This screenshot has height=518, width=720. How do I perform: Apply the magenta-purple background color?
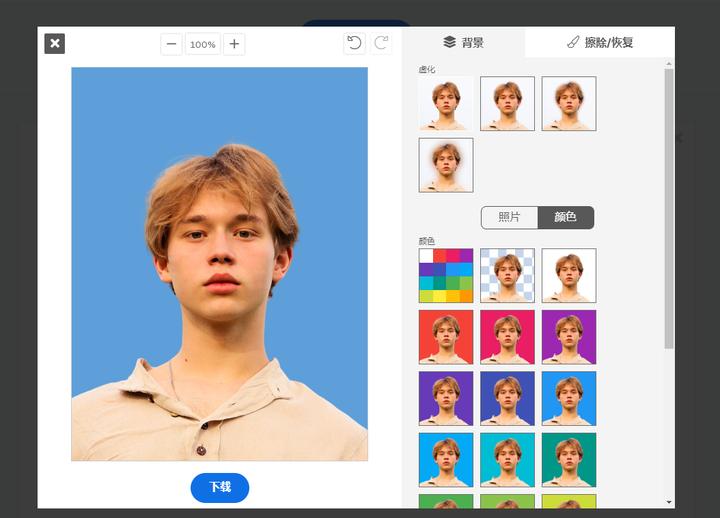pos(569,337)
